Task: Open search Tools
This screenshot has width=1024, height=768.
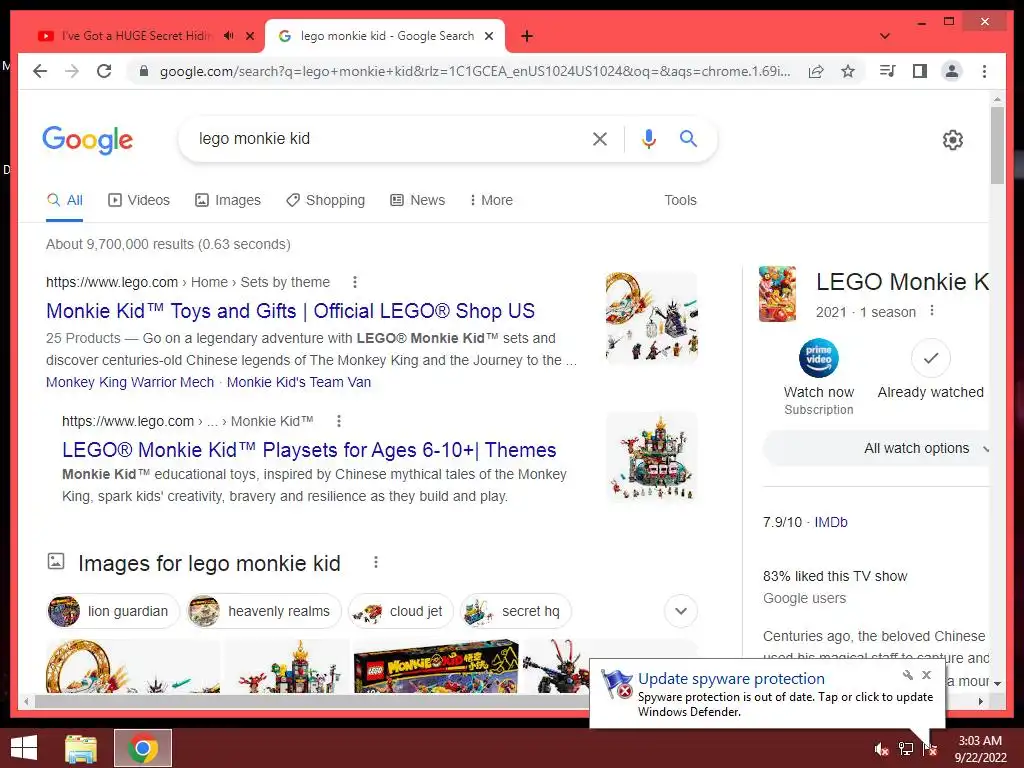Action: click(x=680, y=200)
